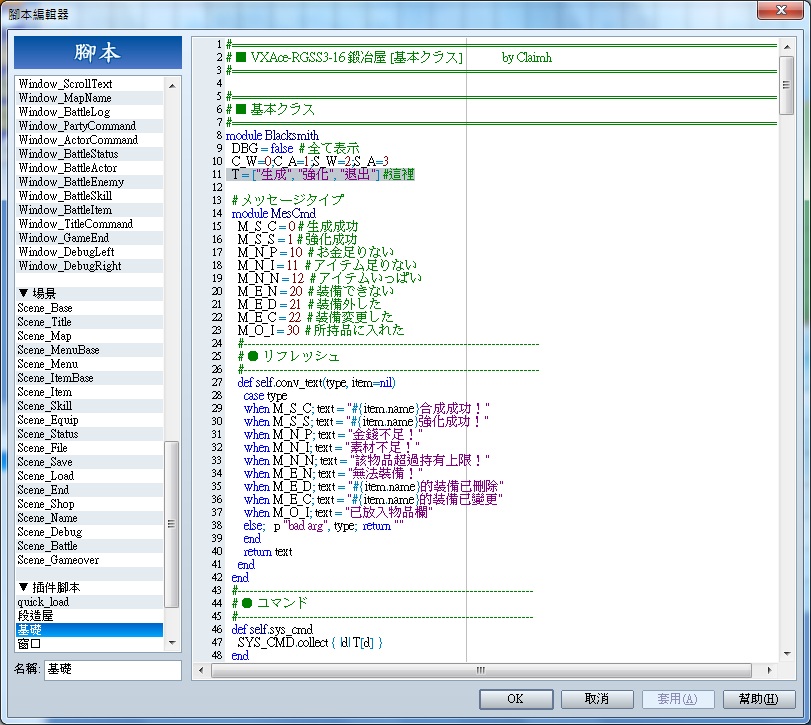811x725 pixels.
Task: Click the script list vertical scrollbar thumb
Action: [172, 524]
